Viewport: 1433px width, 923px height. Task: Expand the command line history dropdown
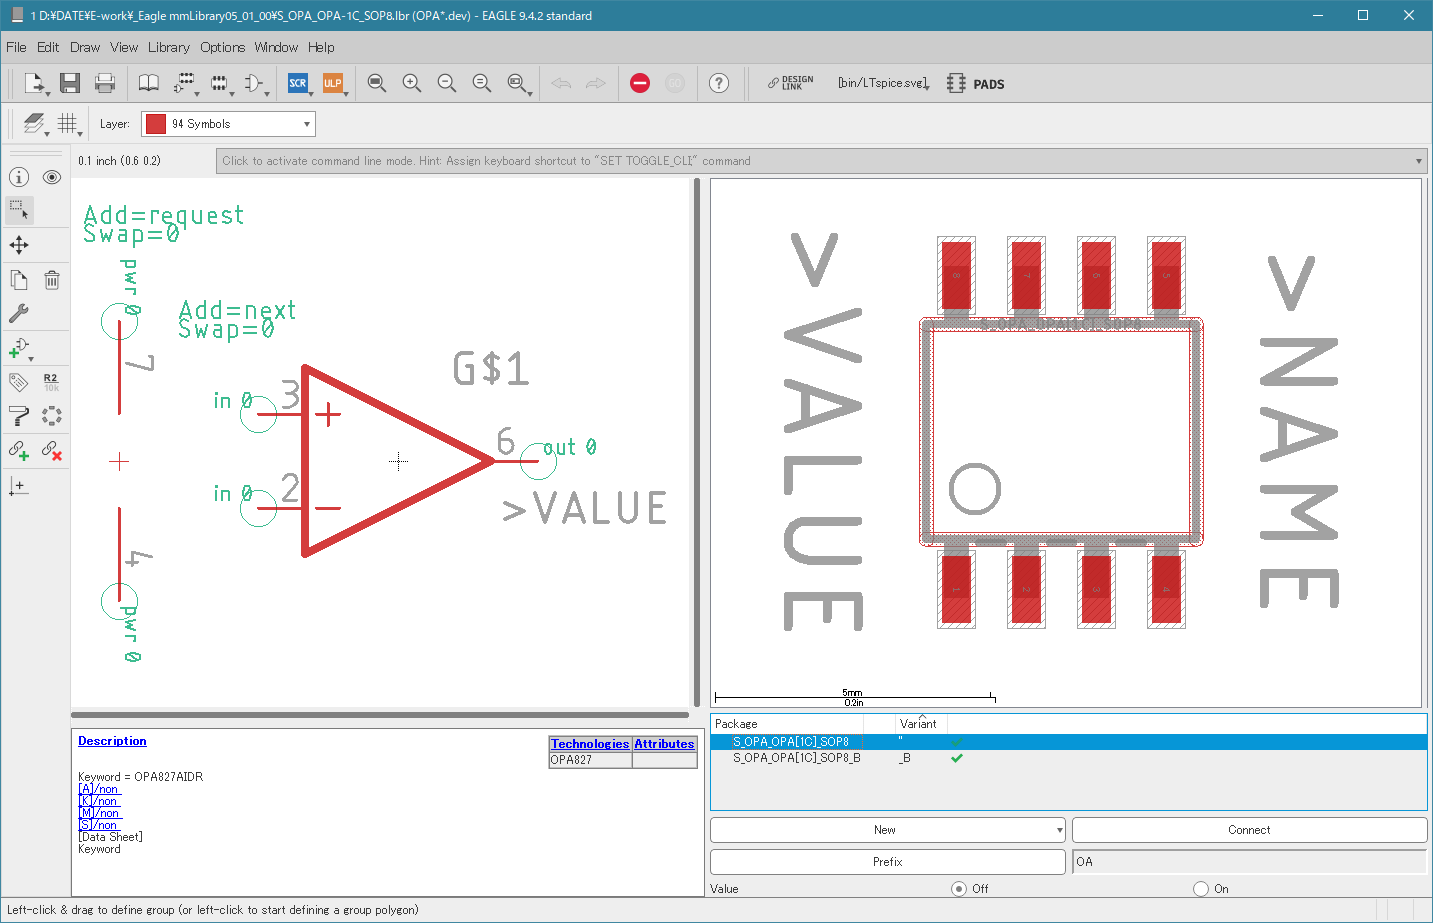point(1419,161)
